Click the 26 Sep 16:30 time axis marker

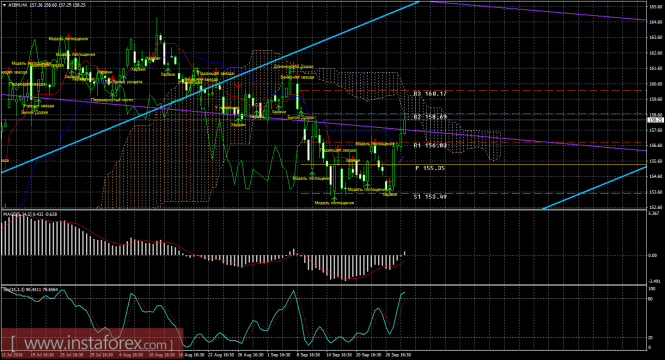point(397,354)
